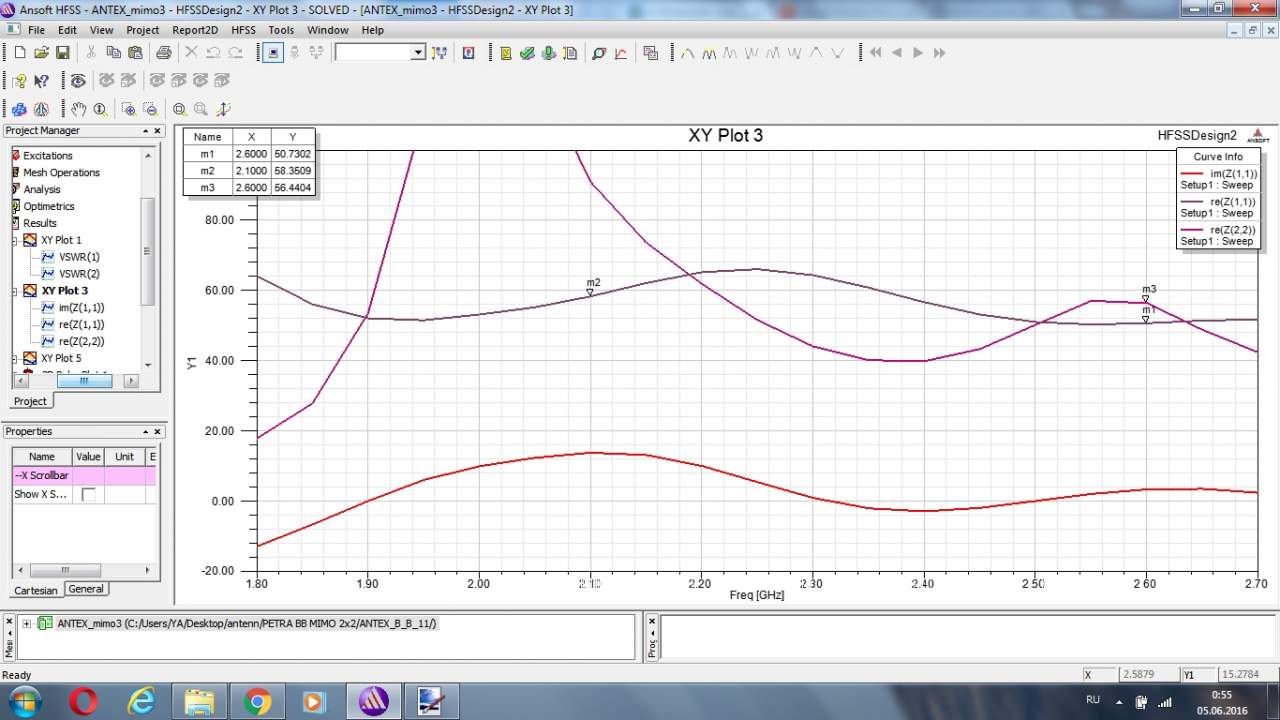This screenshot has width=1280, height=720.
Task: Click the Show/Hide eye icon in toolbar
Action: pos(78,81)
